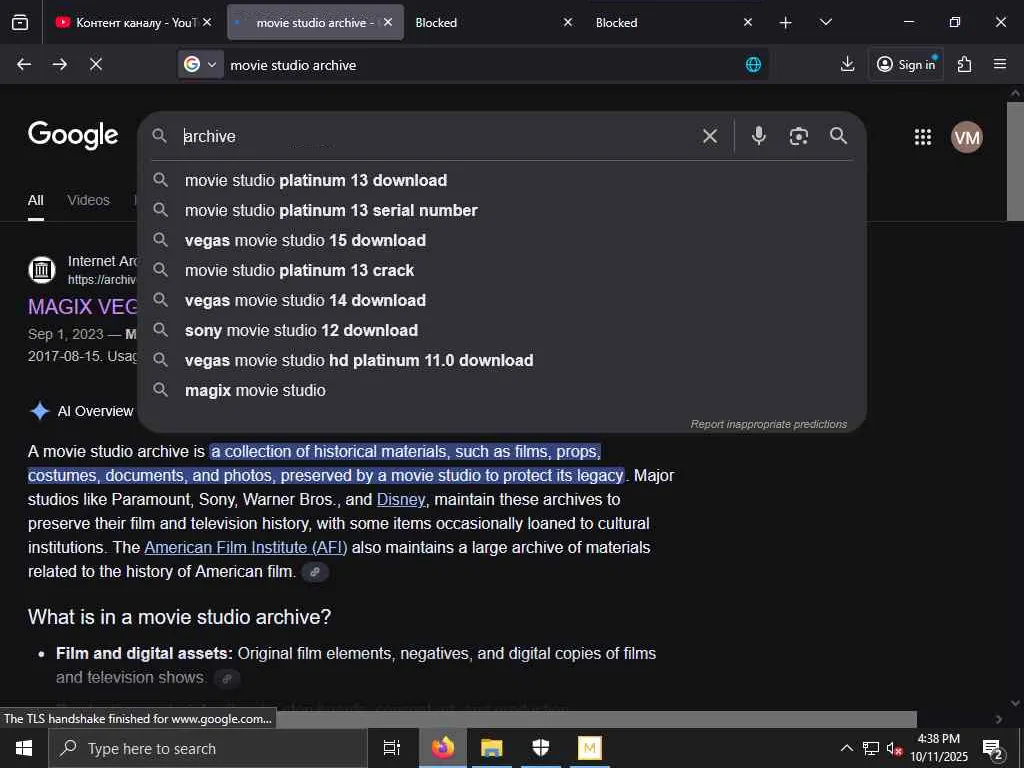This screenshot has width=1024, height=768.
Task: Click the Internet Archive site favicon
Action: (42, 270)
